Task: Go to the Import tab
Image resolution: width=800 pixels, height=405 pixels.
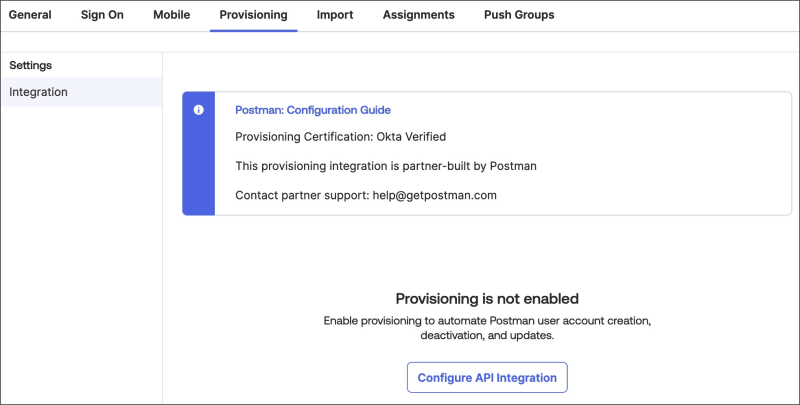Action: point(334,15)
